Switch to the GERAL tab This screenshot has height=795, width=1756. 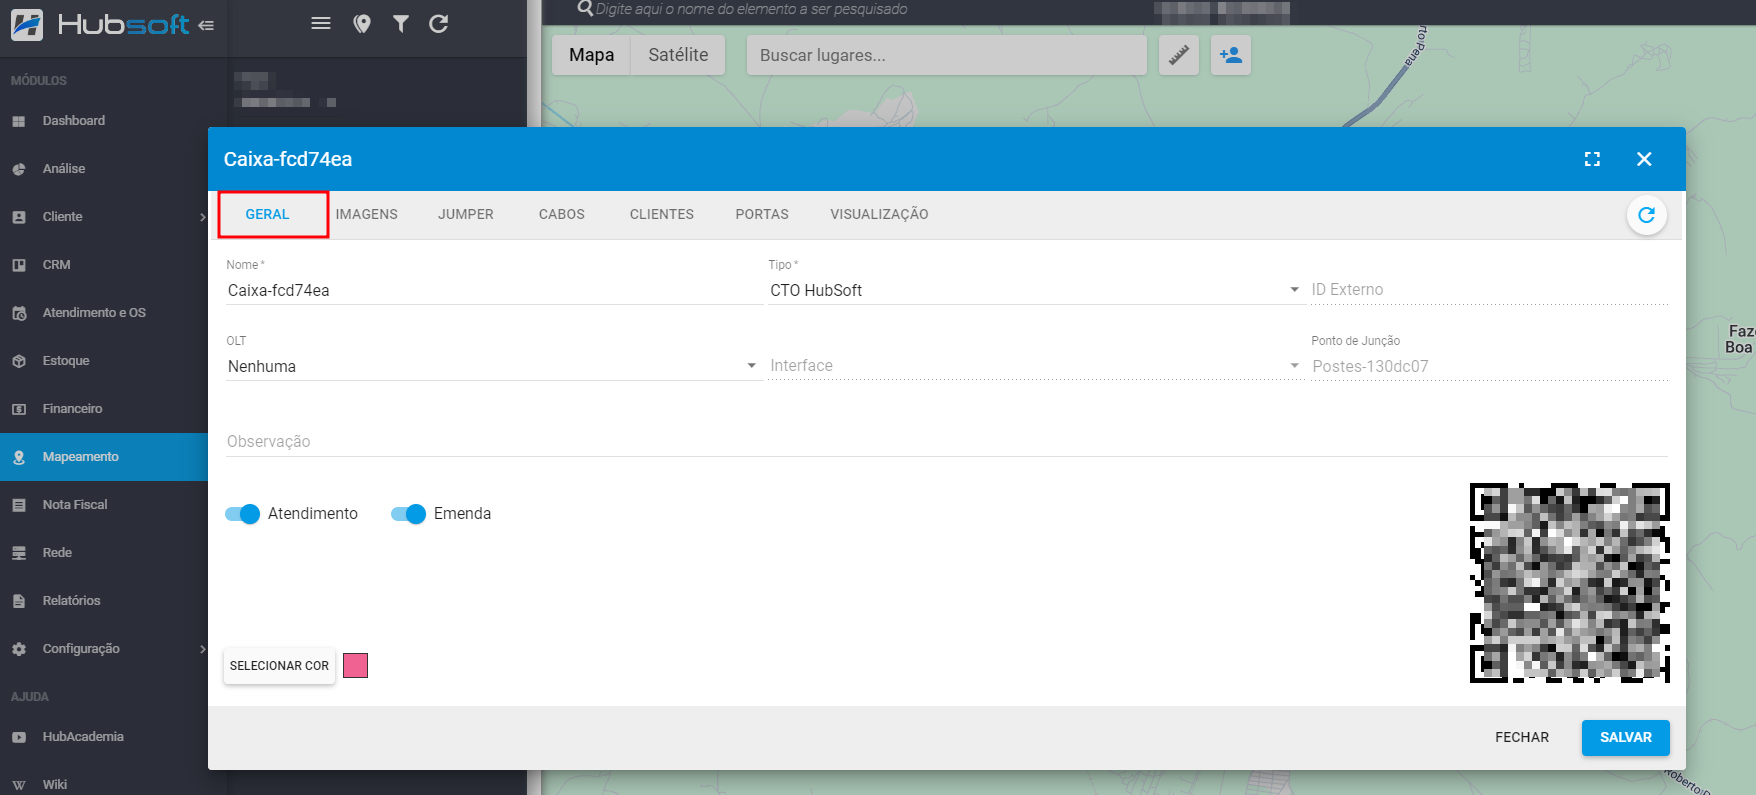[x=267, y=214]
